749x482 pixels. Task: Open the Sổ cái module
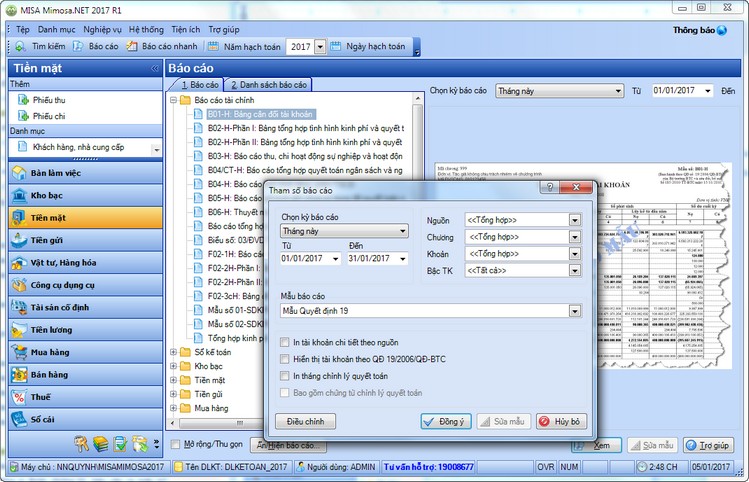pos(86,420)
